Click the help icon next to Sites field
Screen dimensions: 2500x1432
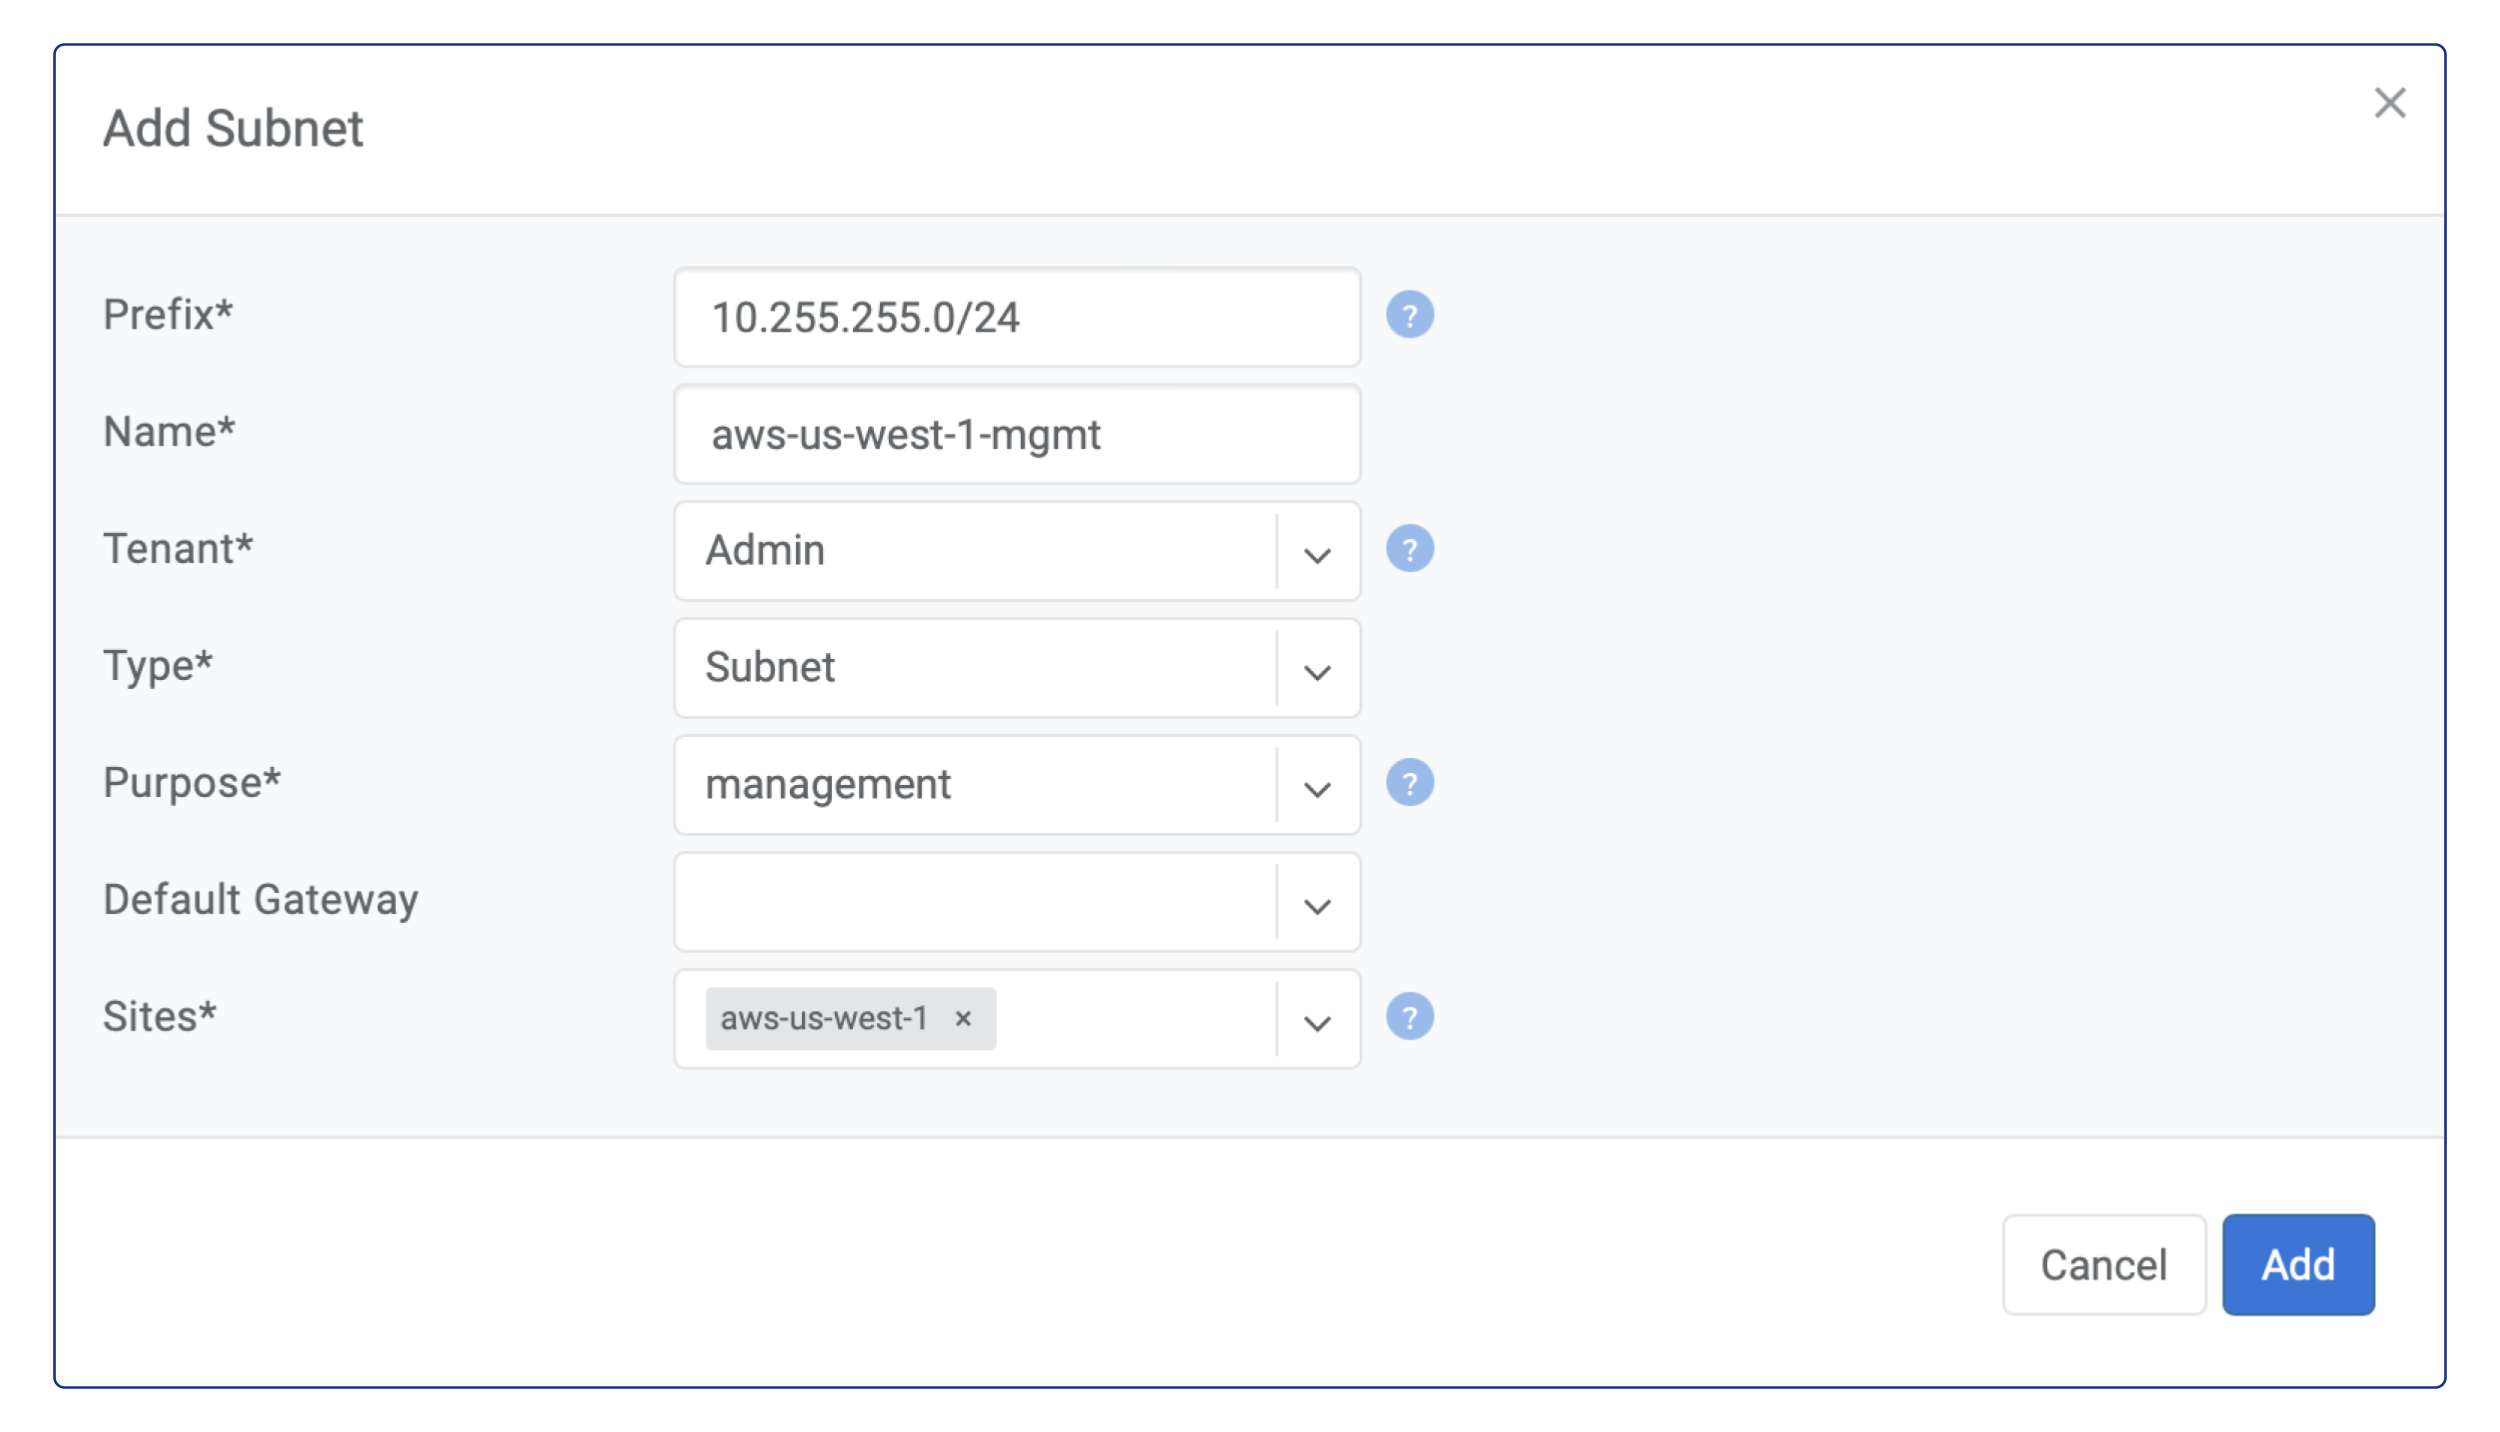(1411, 1016)
